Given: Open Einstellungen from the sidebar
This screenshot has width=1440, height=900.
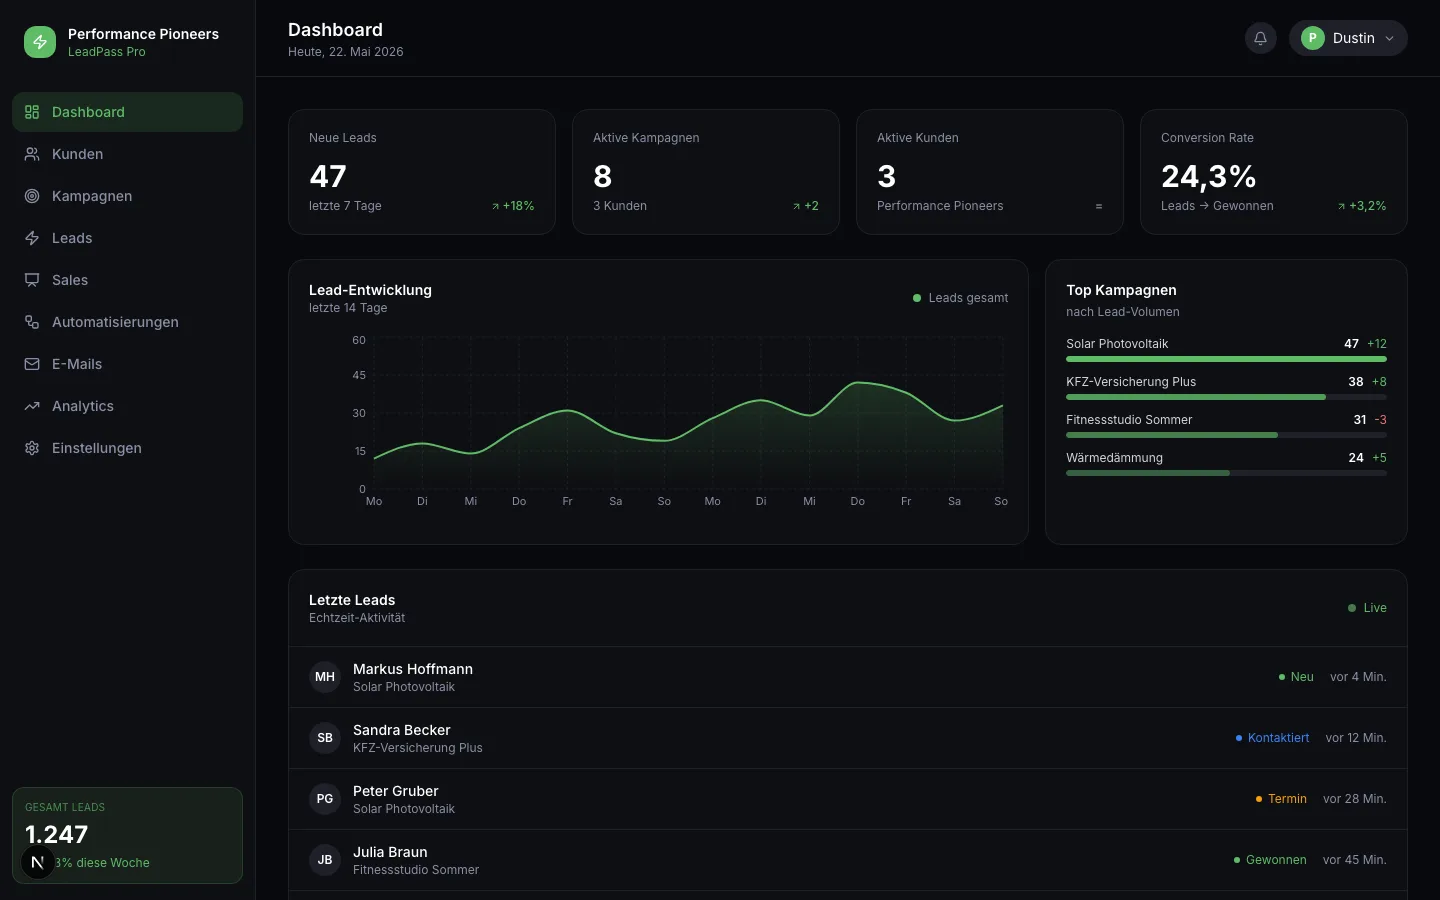Looking at the screenshot, I should click(x=127, y=448).
